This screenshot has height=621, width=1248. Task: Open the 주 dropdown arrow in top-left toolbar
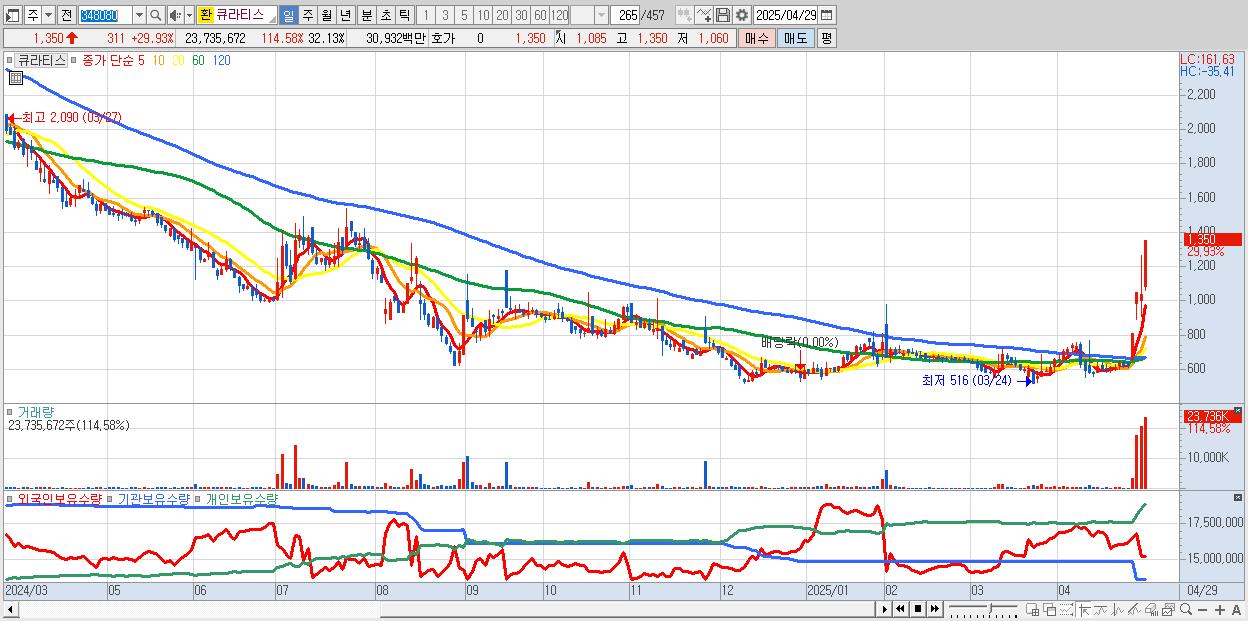pos(48,15)
